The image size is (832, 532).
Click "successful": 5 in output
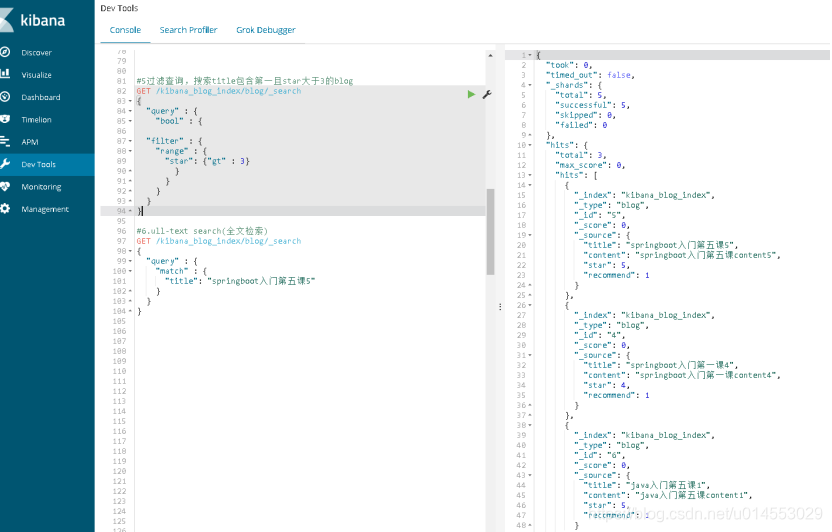[x=592, y=105]
